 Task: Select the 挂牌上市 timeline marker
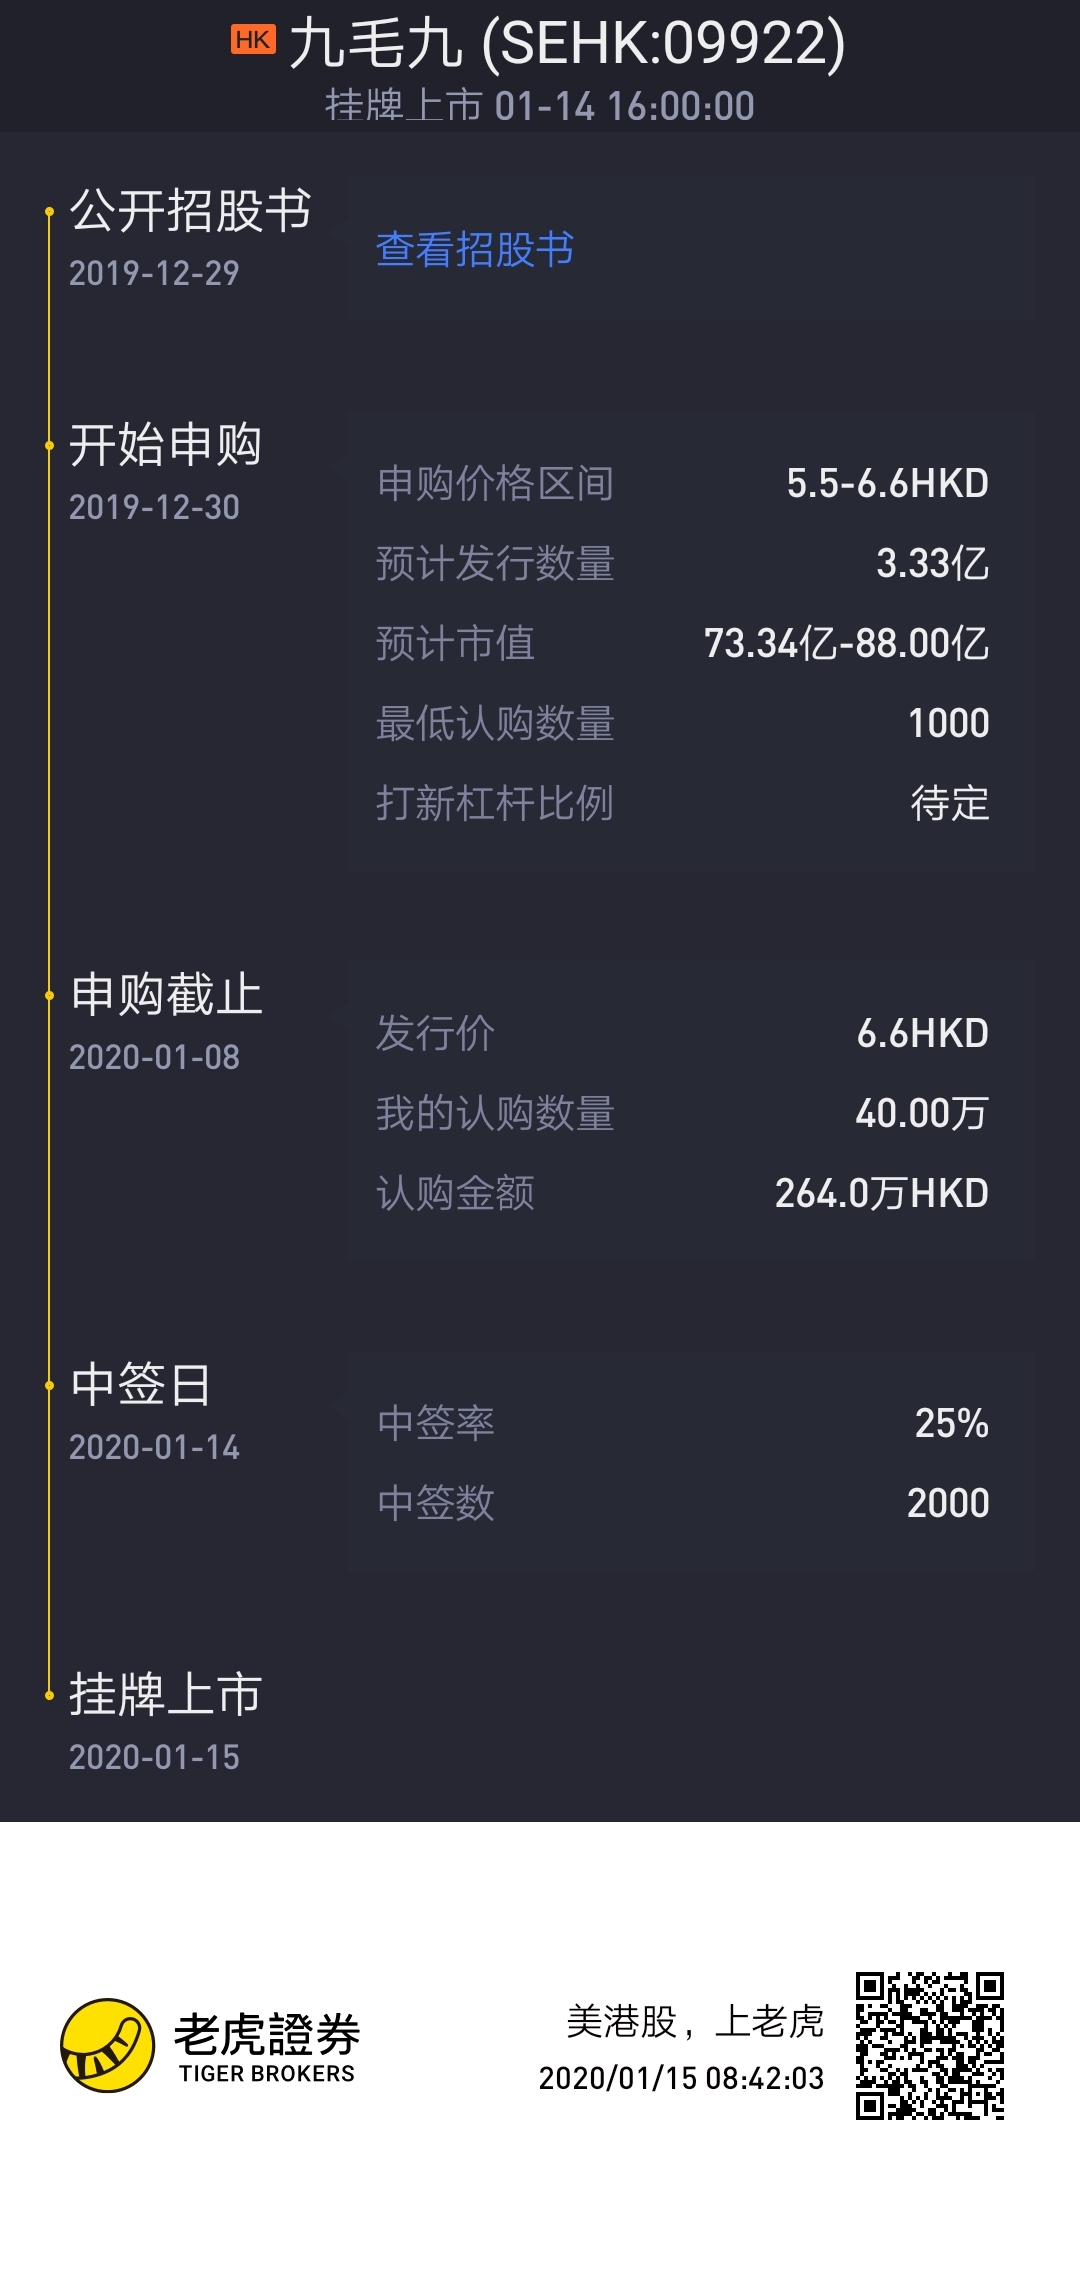pos(48,1695)
